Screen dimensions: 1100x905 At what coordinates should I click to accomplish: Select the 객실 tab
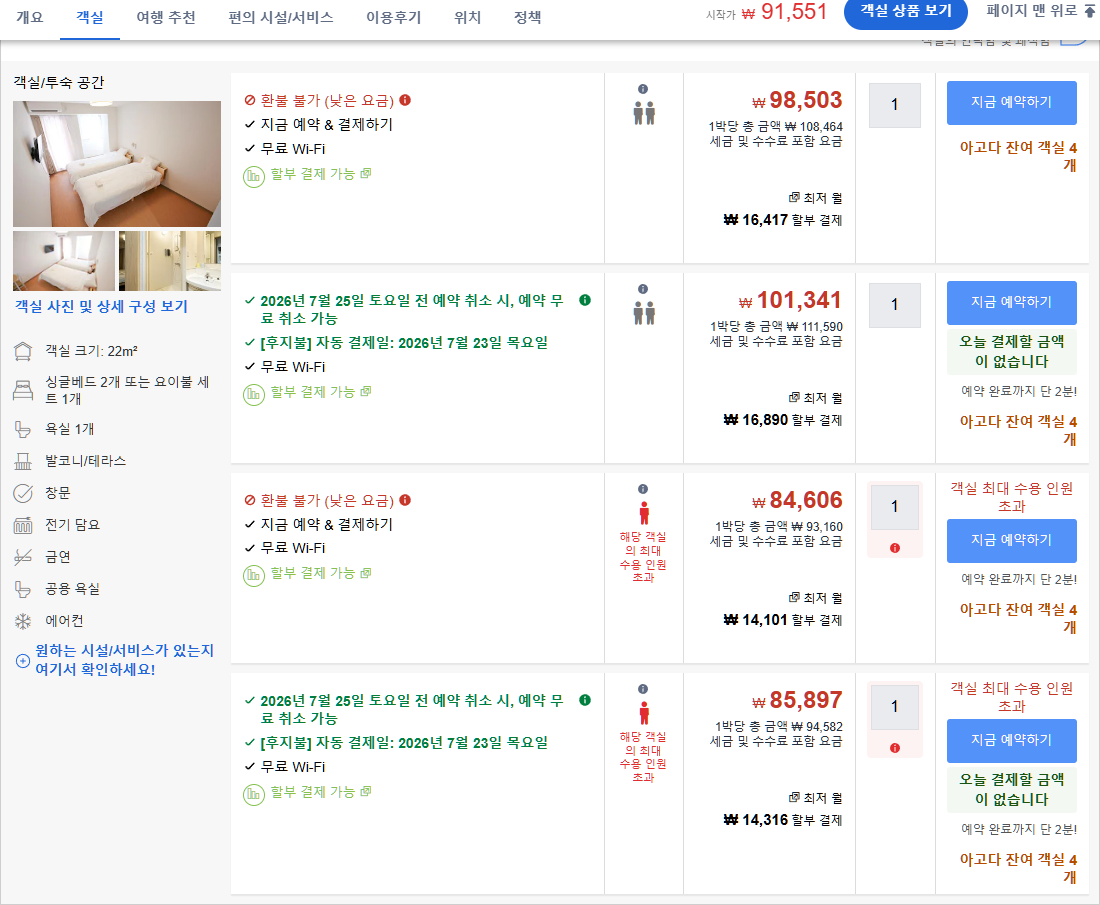pos(90,17)
